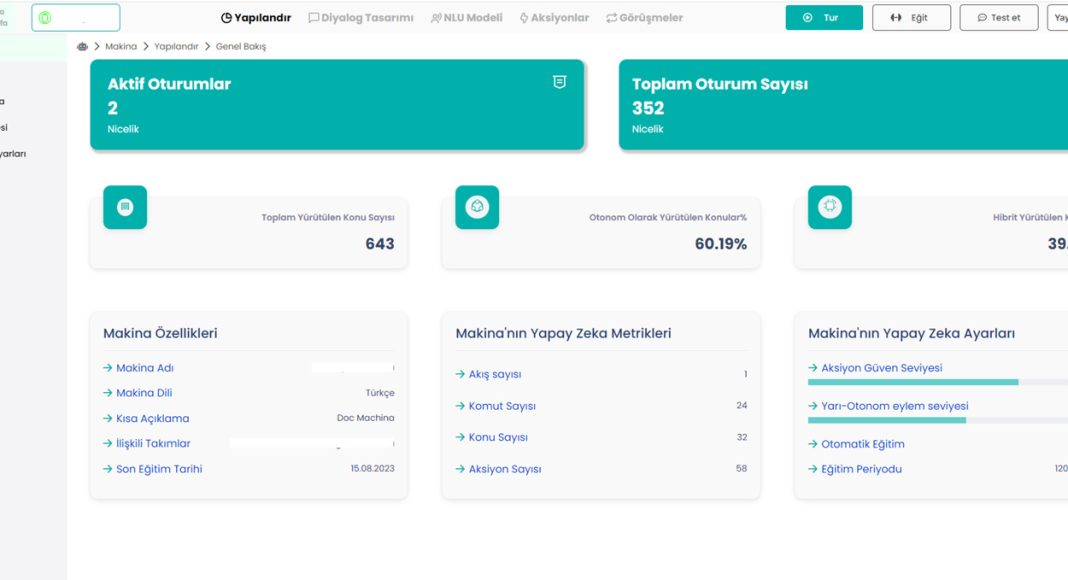
Task: Click Son Eğitim Tarihi entry
Action: pos(249,468)
